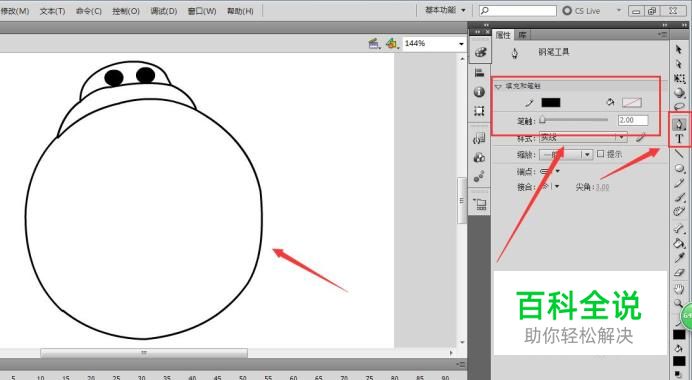Screen dimensions: 692x380
Task: Open the 基本功能 workspace dropdown
Action: (x=445, y=10)
